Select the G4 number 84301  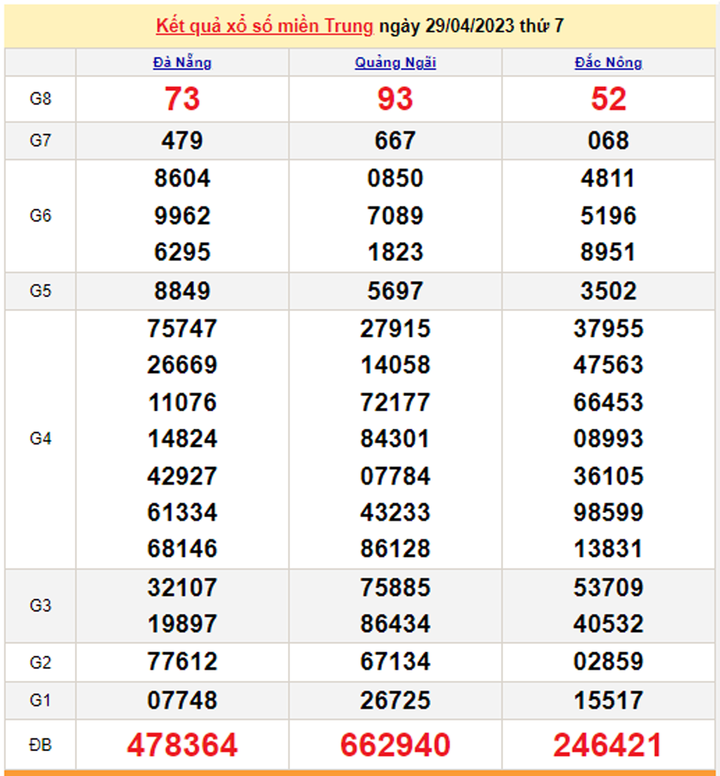click(x=395, y=438)
